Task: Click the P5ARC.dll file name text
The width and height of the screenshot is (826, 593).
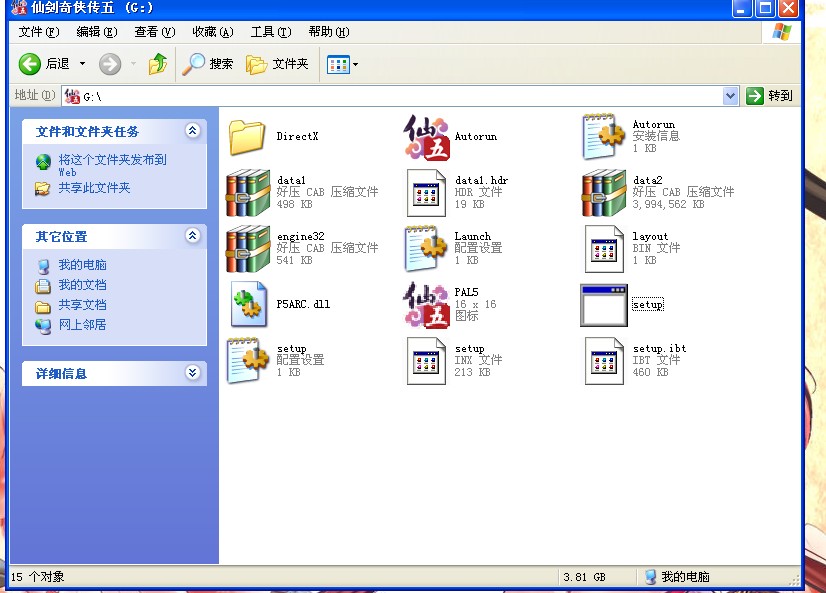Action: click(303, 304)
